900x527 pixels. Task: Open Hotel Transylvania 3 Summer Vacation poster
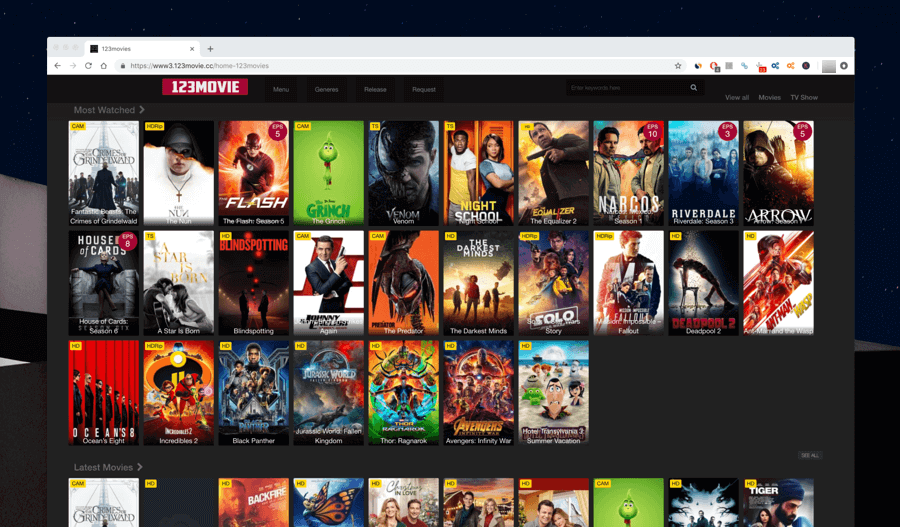(x=553, y=393)
